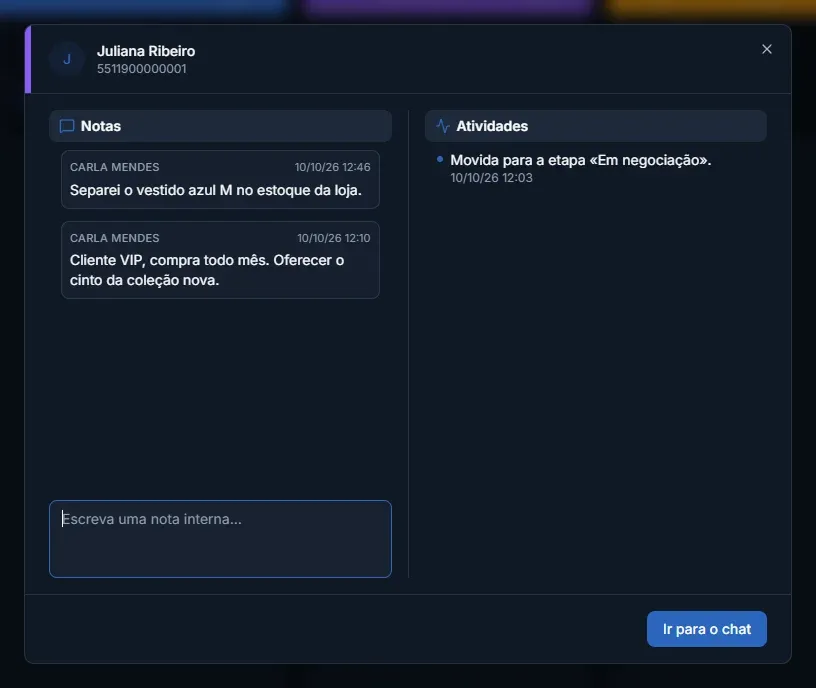Click the phone number 5511900000001

point(142,69)
